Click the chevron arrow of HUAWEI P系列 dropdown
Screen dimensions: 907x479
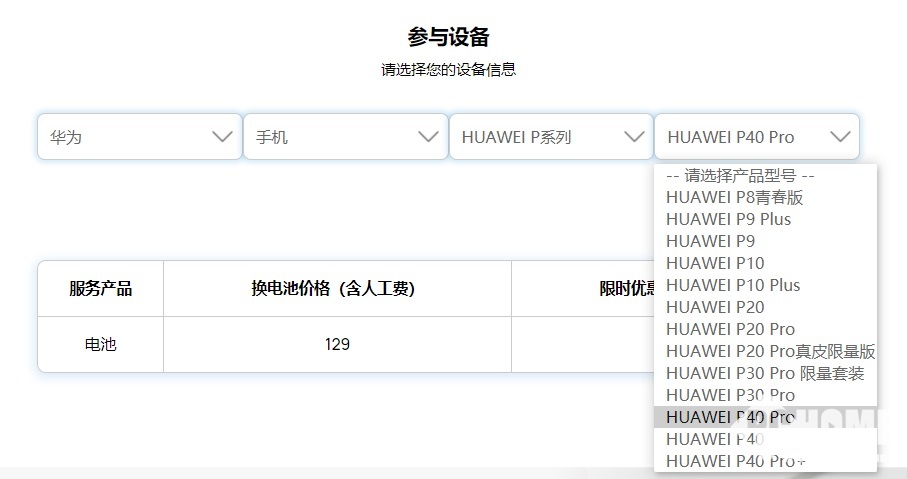pyautogui.click(x=633, y=137)
